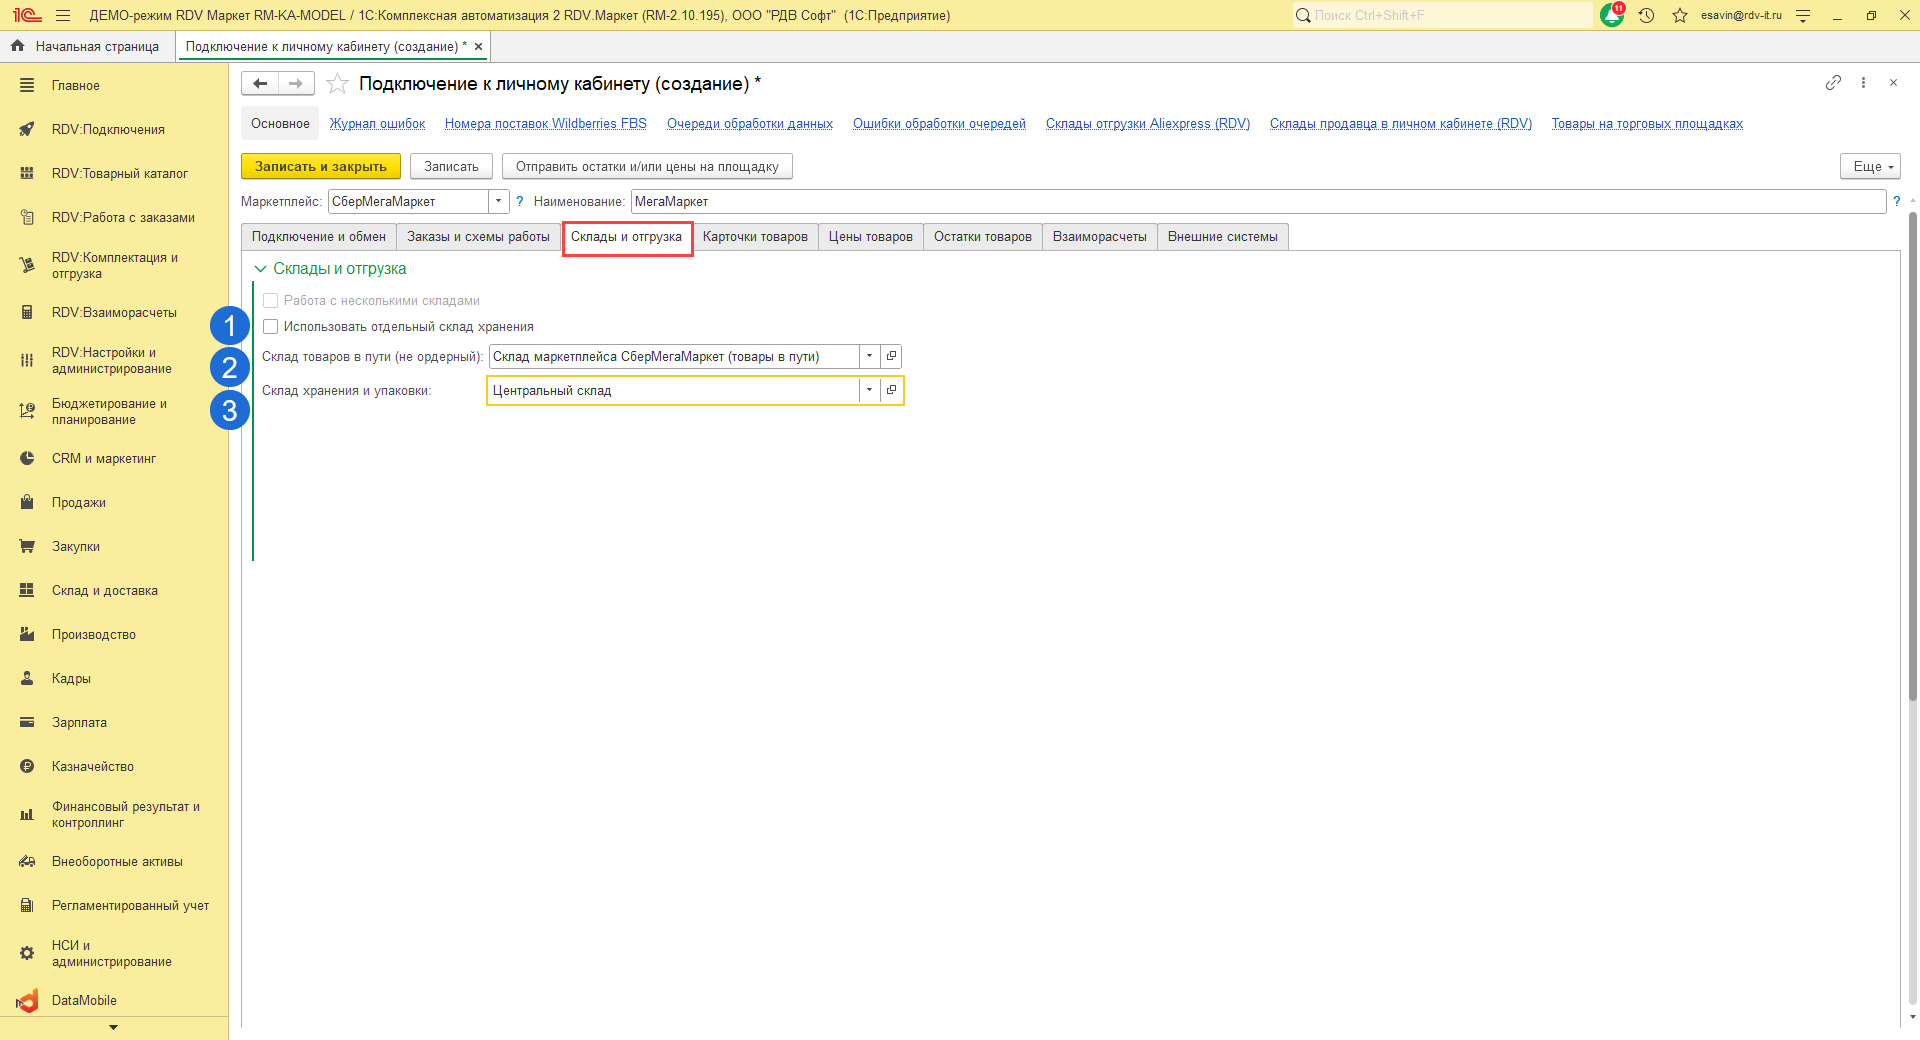Open Central warehouse field's open-form icon
The width and height of the screenshot is (1920, 1040).
[x=891, y=390]
